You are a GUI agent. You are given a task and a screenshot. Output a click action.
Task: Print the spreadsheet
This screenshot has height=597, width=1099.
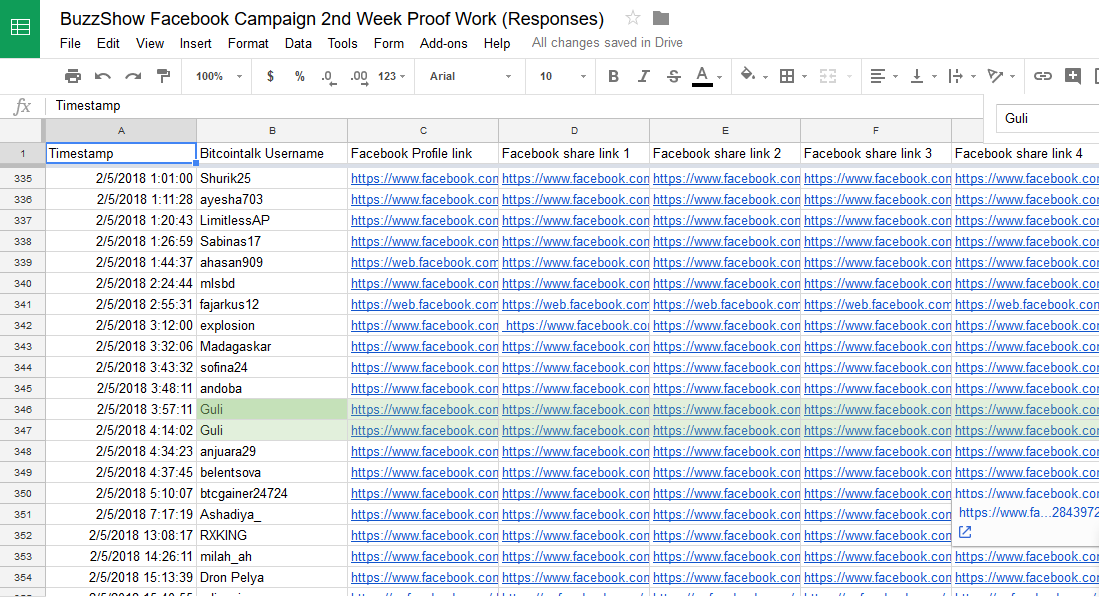(72, 76)
